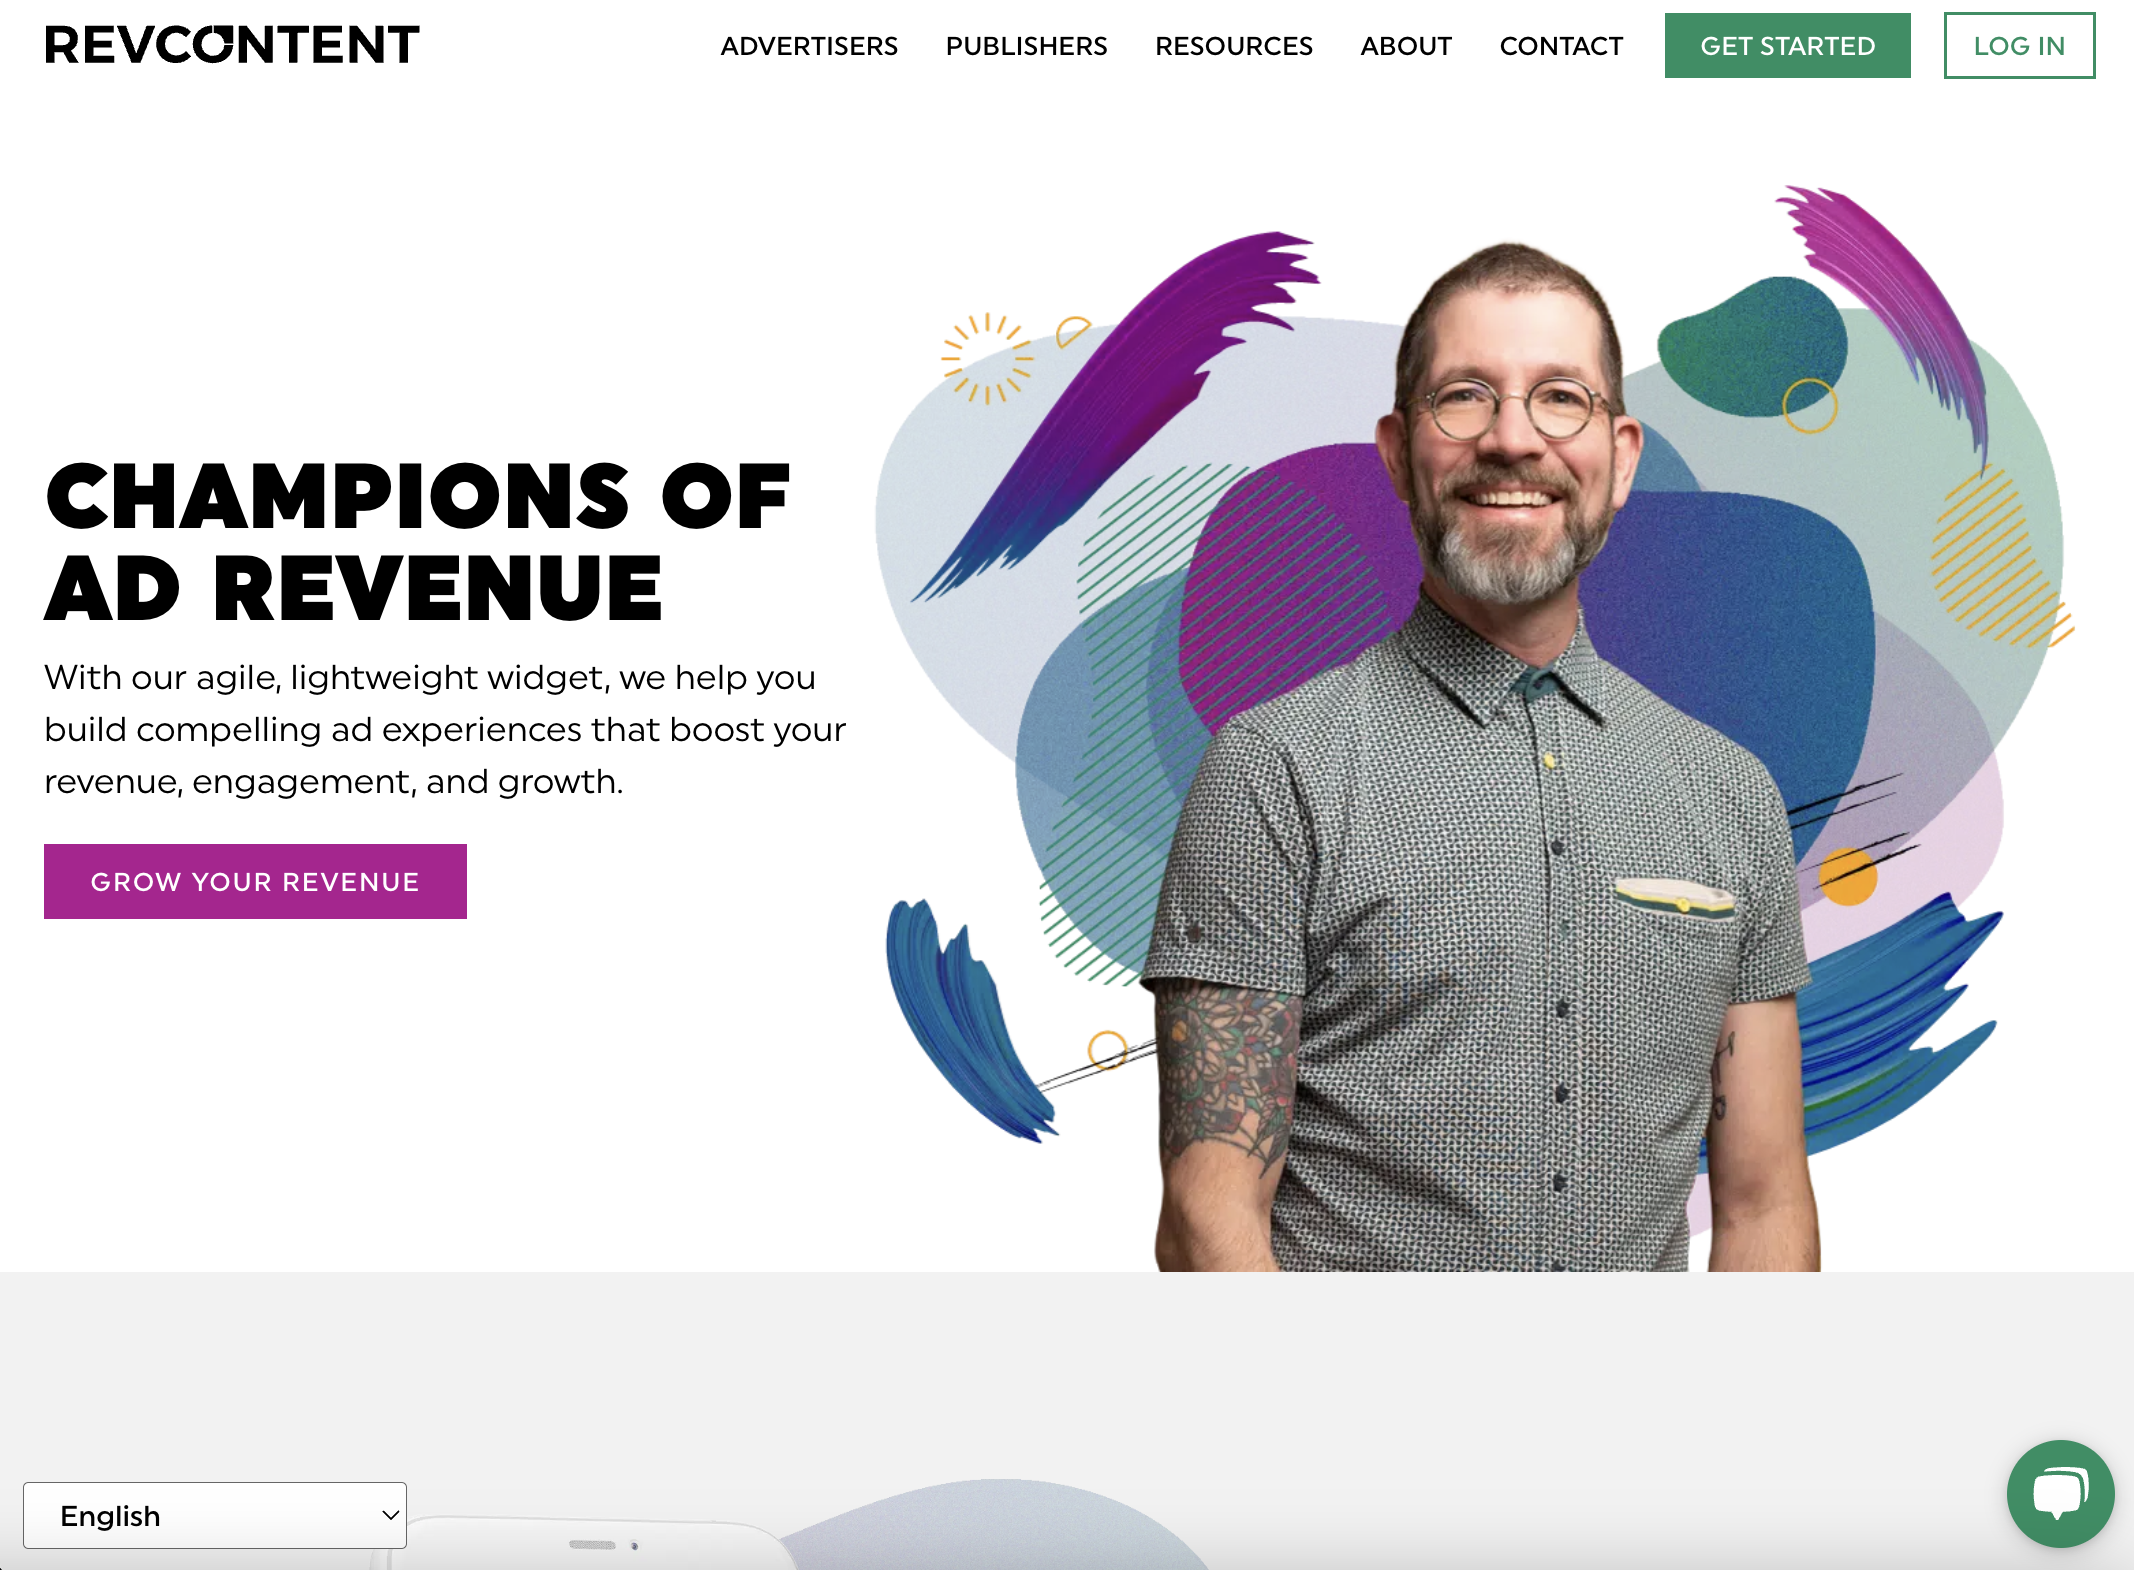Click the GROW YOUR REVENUE button
2134x1570 pixels.
coord(255,881)
